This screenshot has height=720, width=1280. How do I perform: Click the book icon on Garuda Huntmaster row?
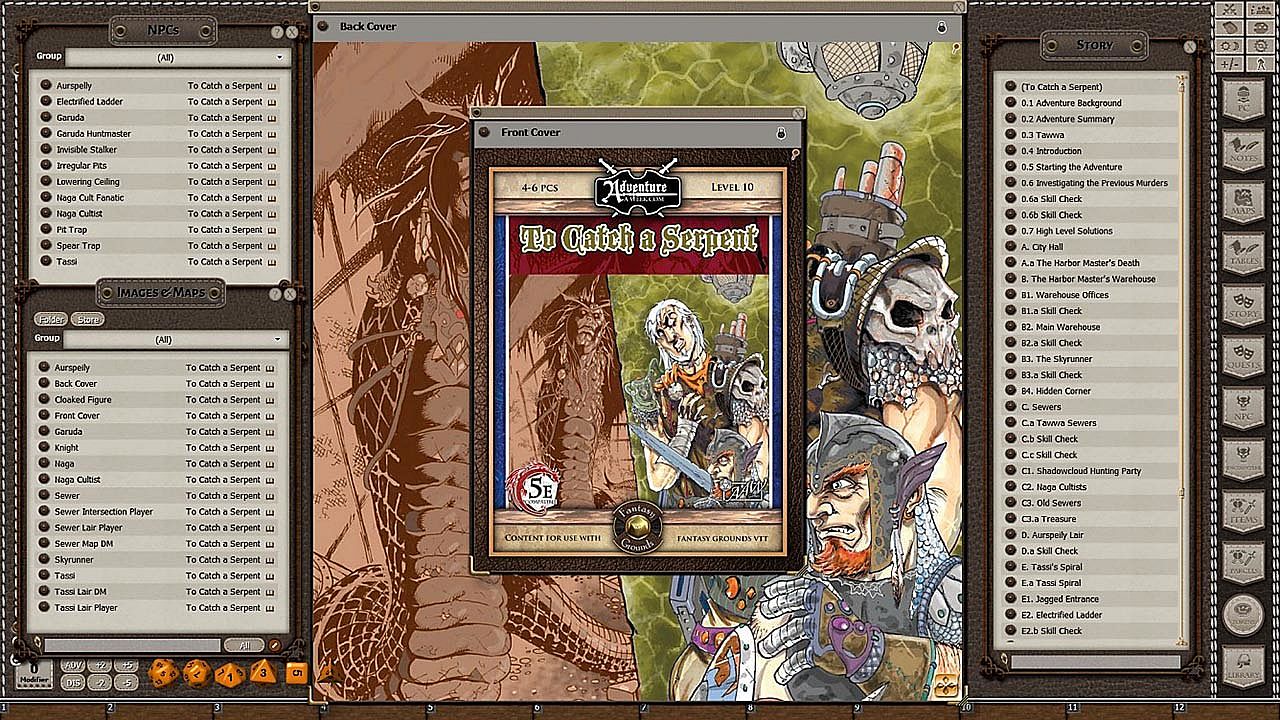click(270, 134)
